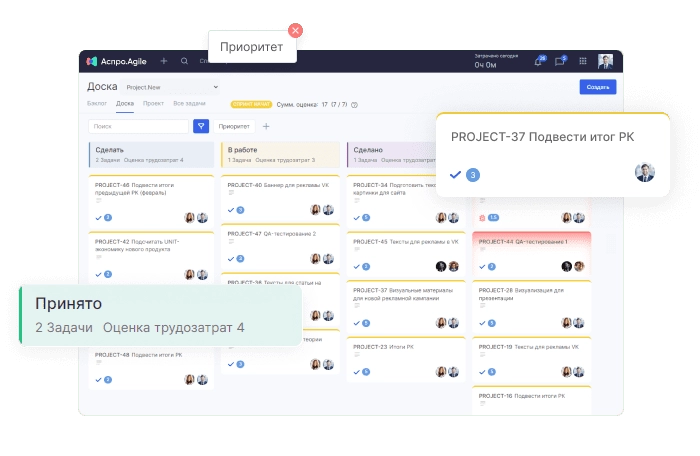
Task: Open the Приоритет filter dropdown
Action: (x=234, y=126)
